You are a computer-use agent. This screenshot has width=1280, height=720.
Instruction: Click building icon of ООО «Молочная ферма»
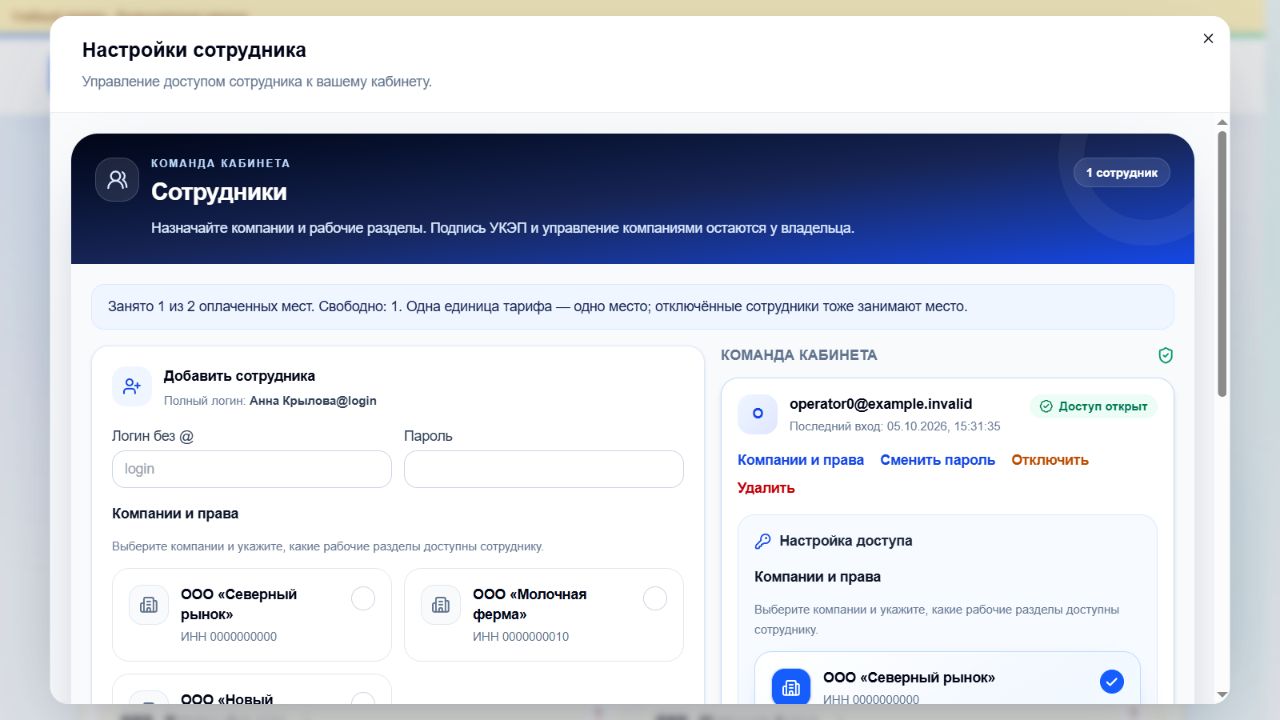click(441, 605)
